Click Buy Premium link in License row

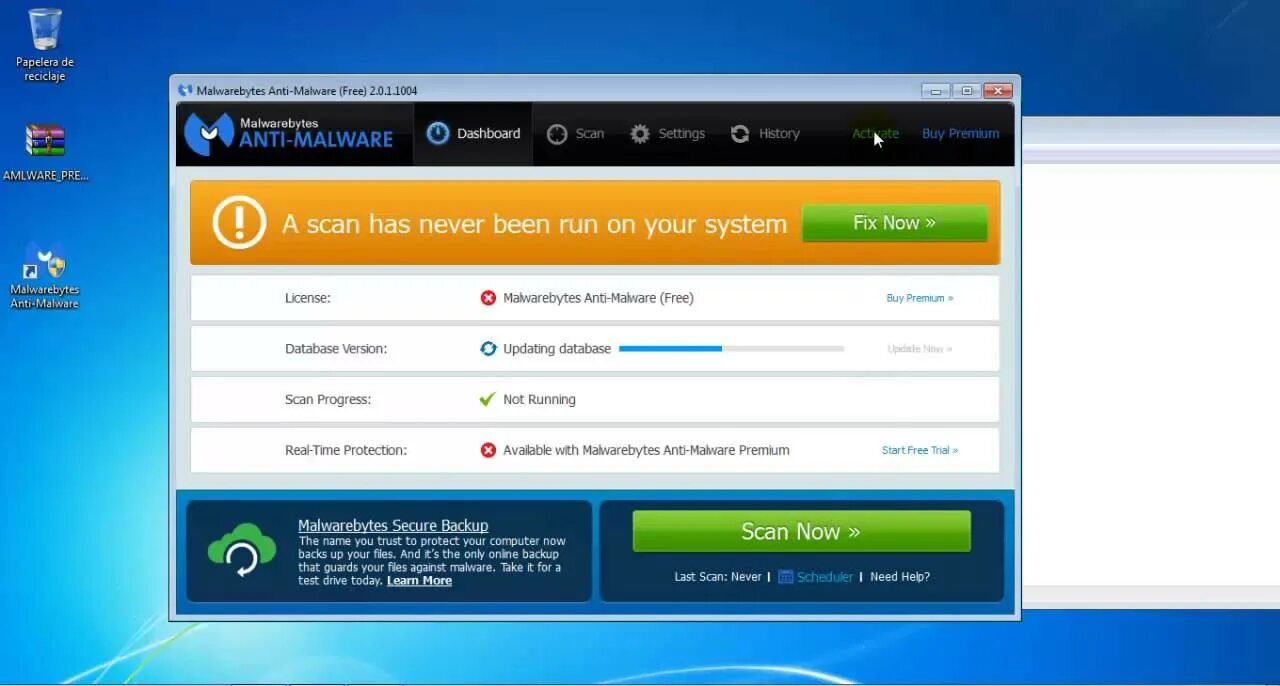click(920, 298)
